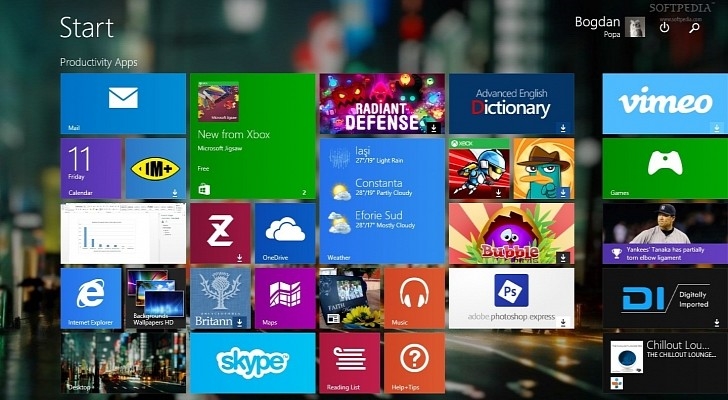Open Internet Explorer tile
Screen dimensions: 728x400
coord(91,298)
